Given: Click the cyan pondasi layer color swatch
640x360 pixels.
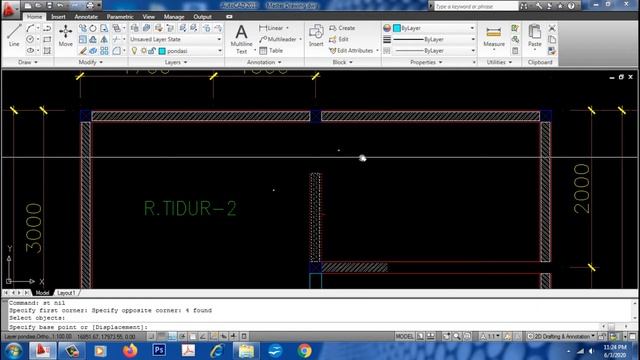Looking at the screenshot, I should tap(162, 51).
